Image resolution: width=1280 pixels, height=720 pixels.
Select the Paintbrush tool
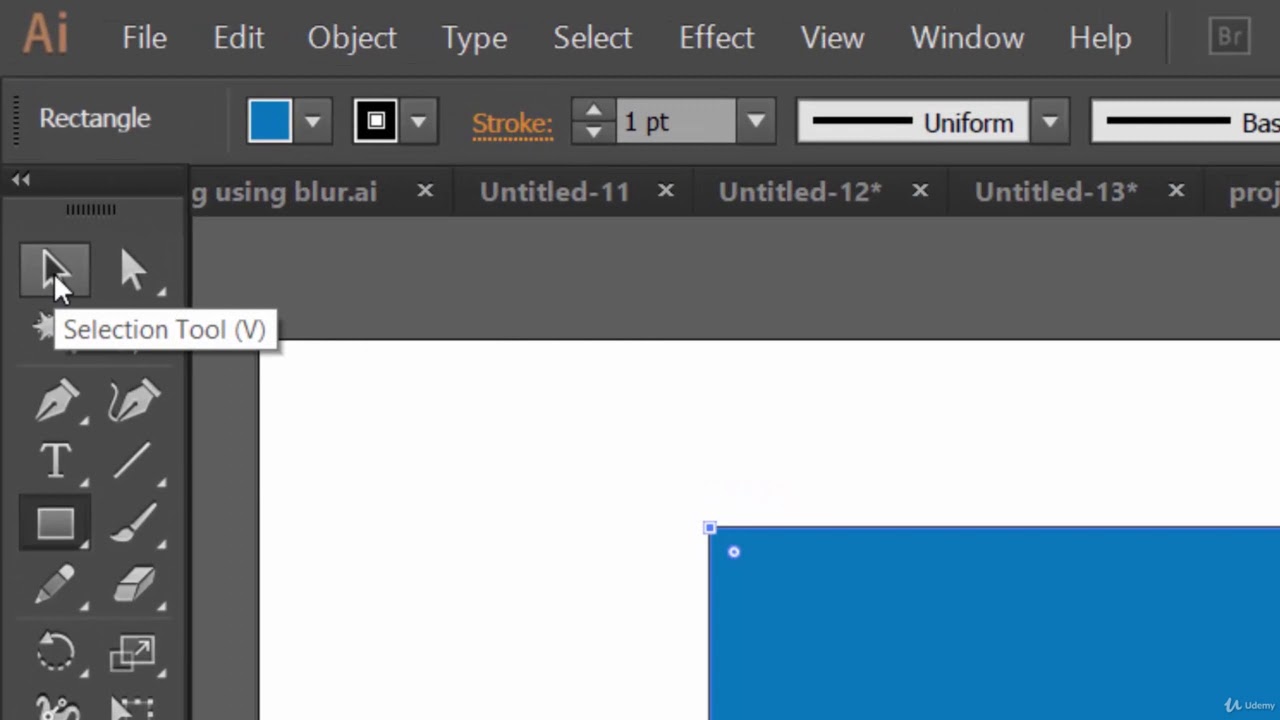134,524
